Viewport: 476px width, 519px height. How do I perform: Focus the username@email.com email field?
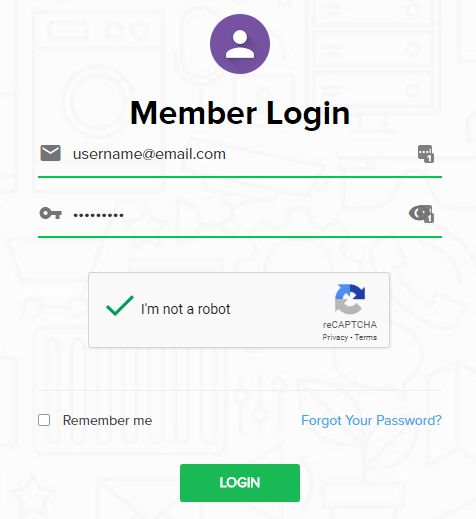pos(240,154)
